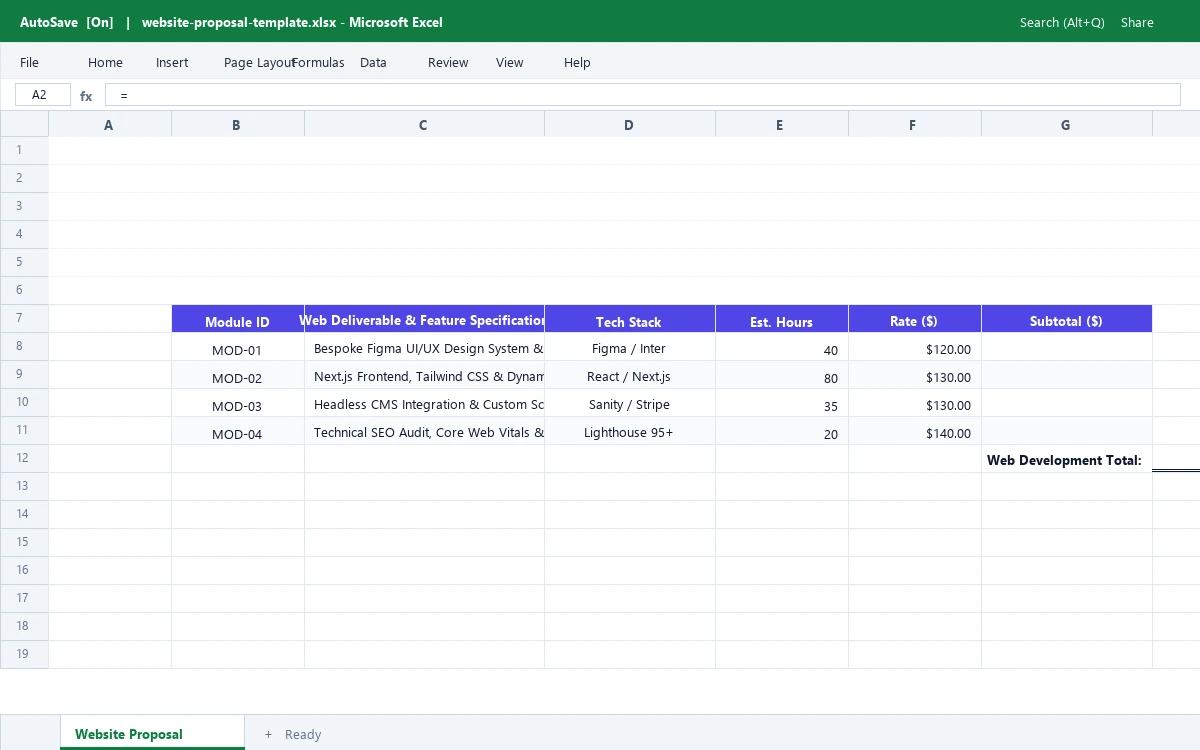Select column G header
Screen dimensions: 1200x750
(1067, 124)
